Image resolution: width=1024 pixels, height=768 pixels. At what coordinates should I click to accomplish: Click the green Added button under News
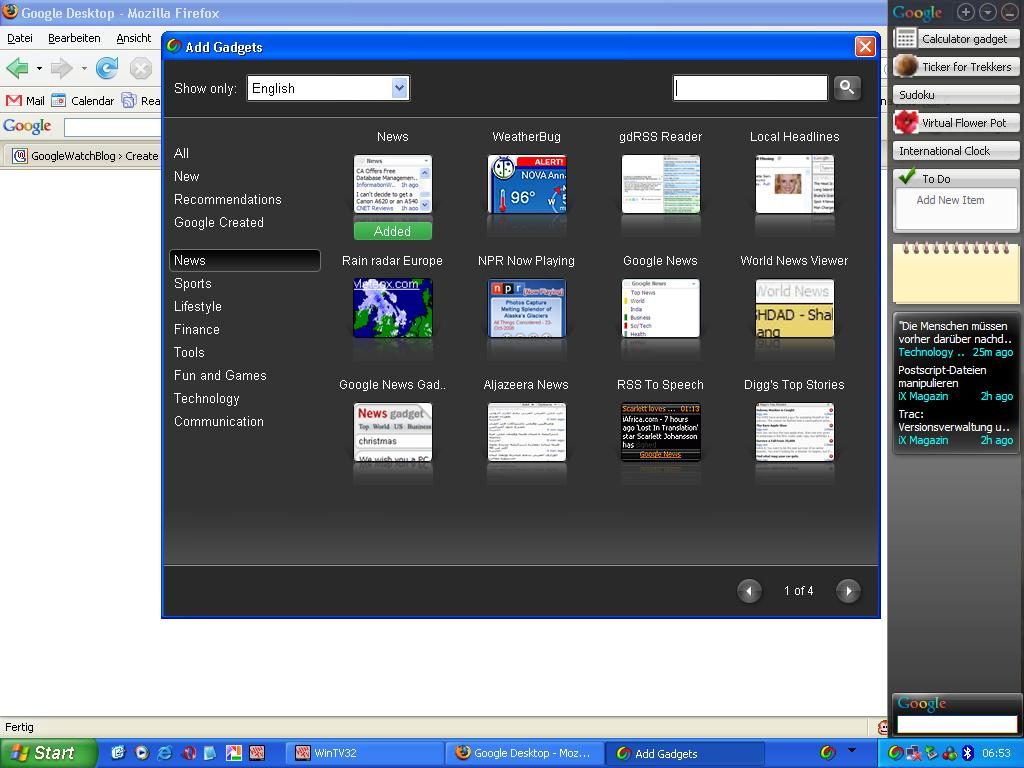point(392,231)
